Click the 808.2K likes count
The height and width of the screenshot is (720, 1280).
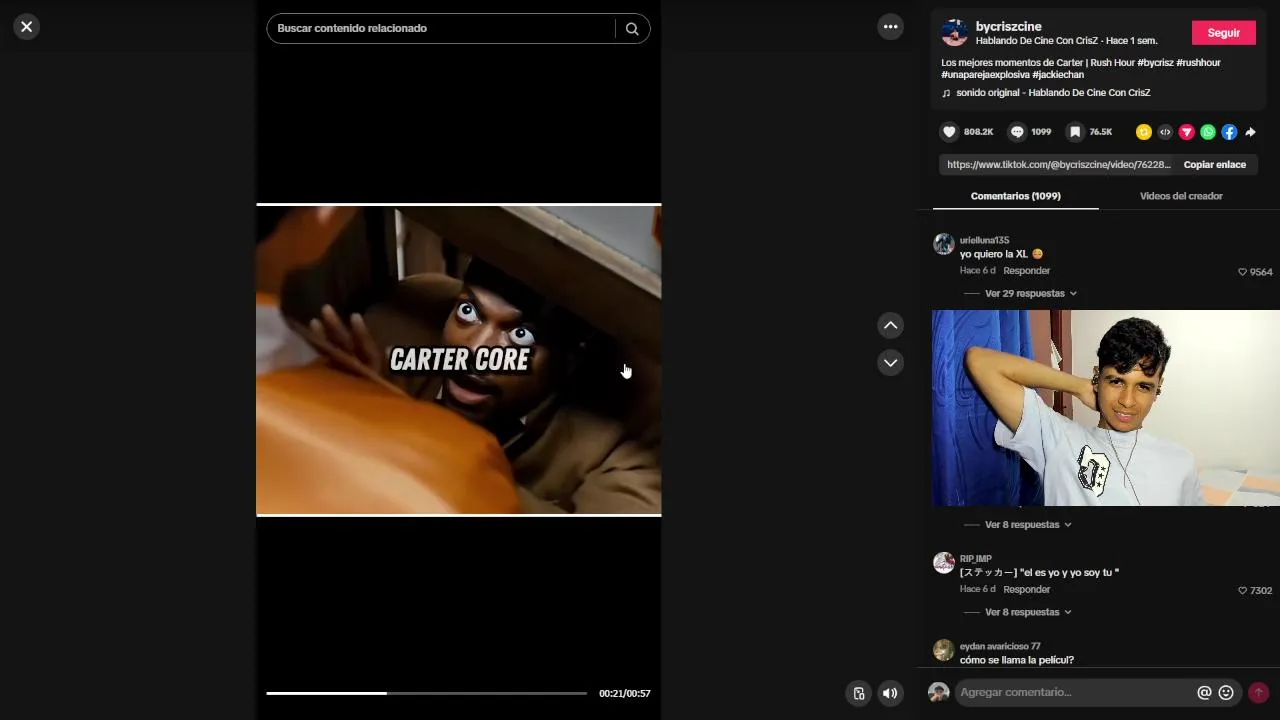coord(979,132)
